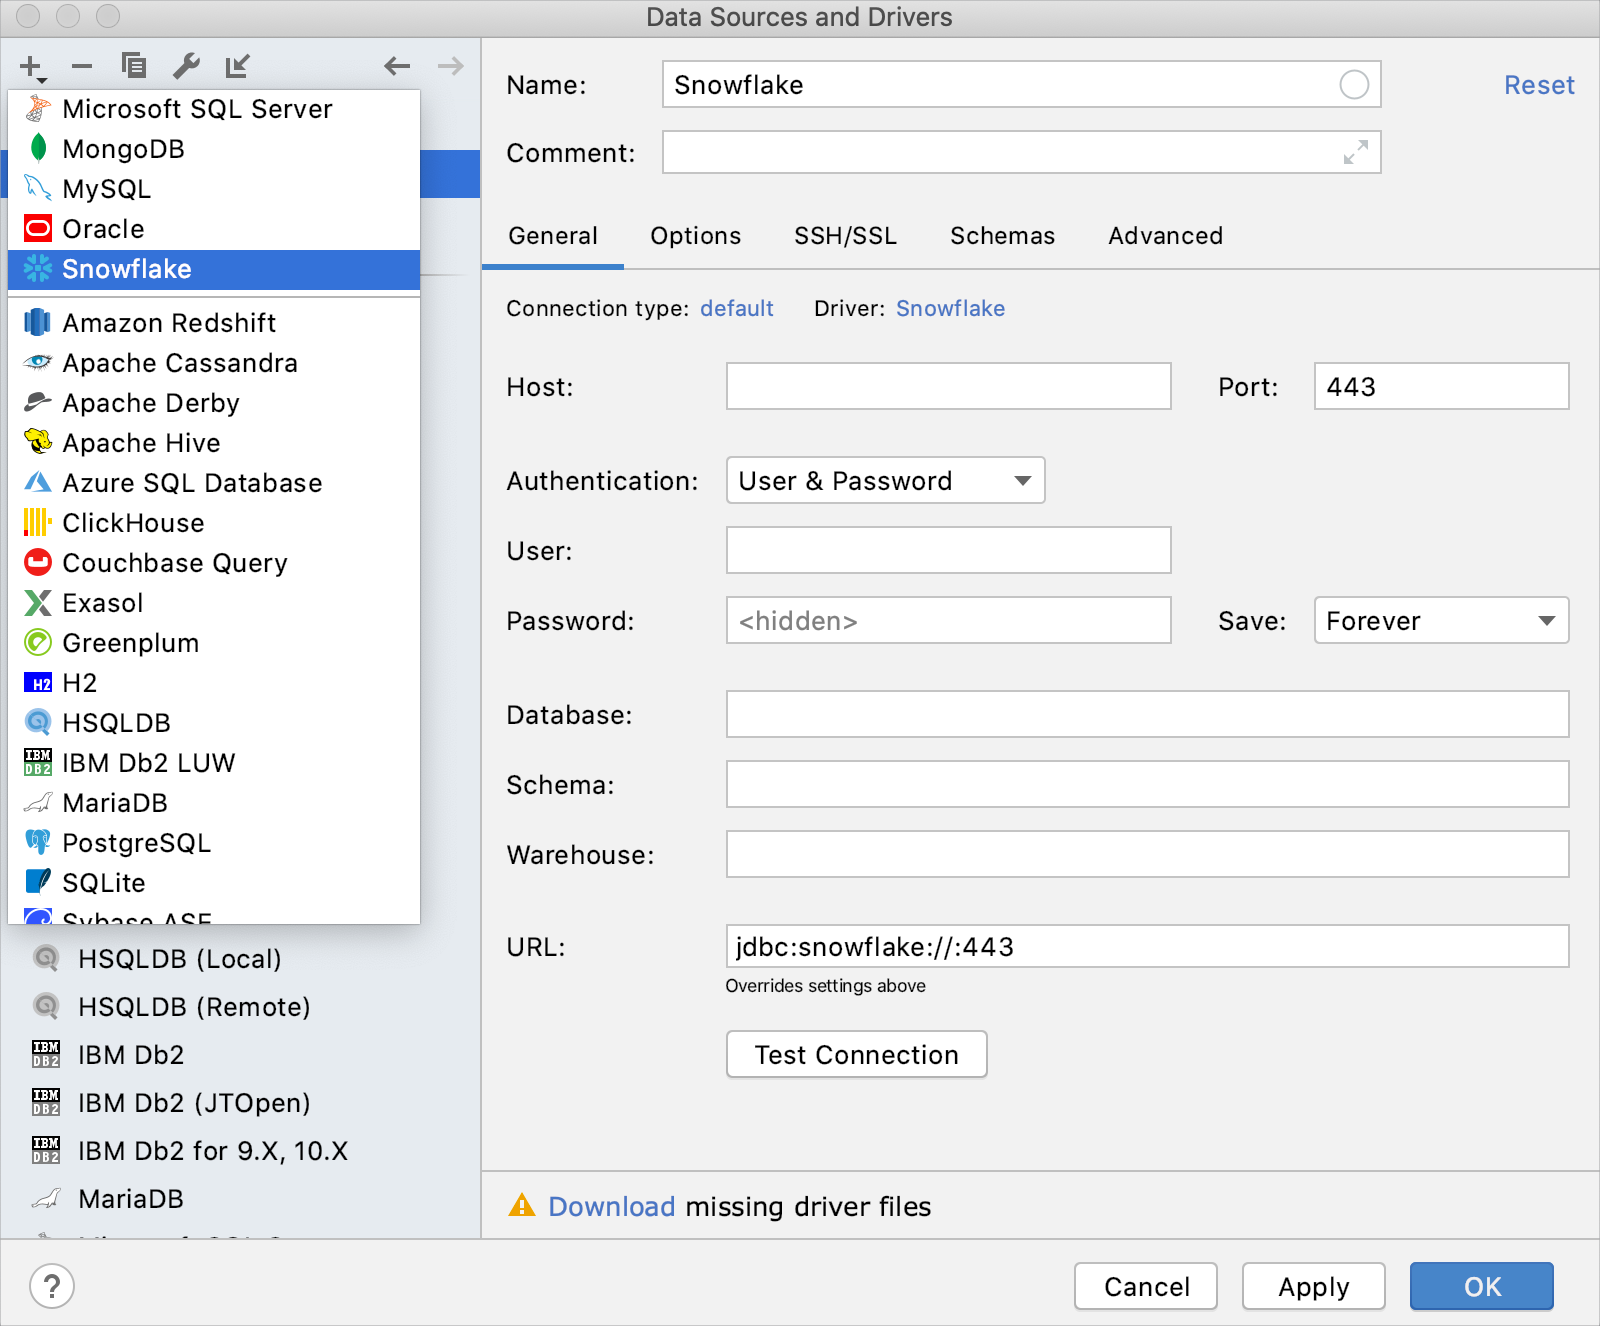Image resolution: width=1600 pixels, height=1326 pixels.
Task: Click the Schema input field
Action: (x=1147, y=784)
